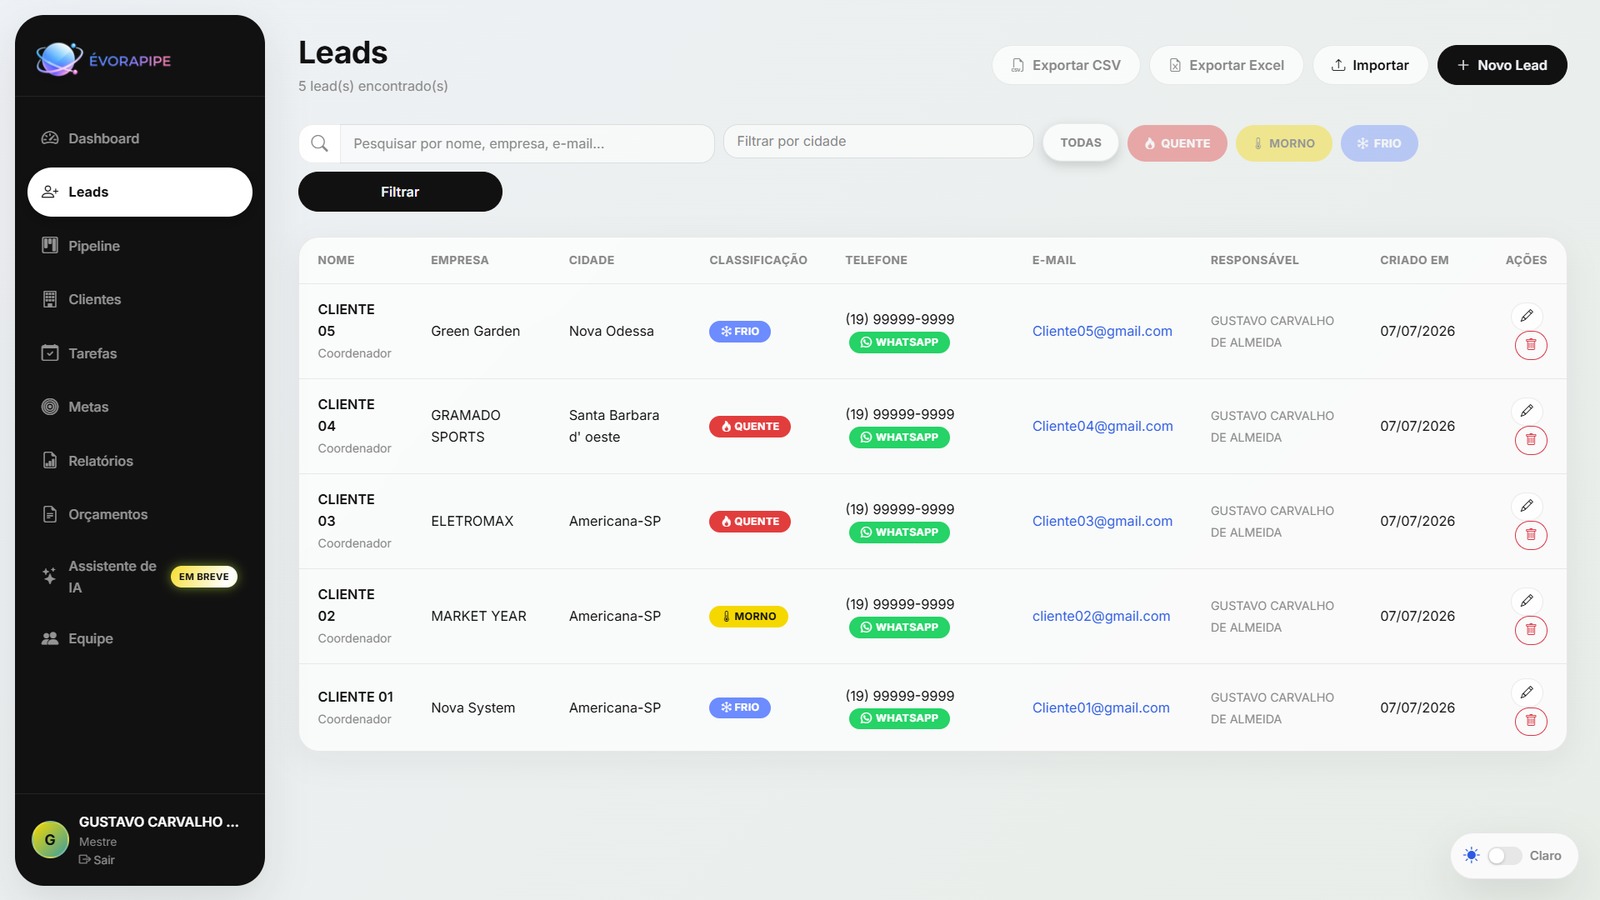Screen dimensions: 1600x900
Task: Delete the CLIENTE 03 lead using trash icon
Action: [1531, 535]
